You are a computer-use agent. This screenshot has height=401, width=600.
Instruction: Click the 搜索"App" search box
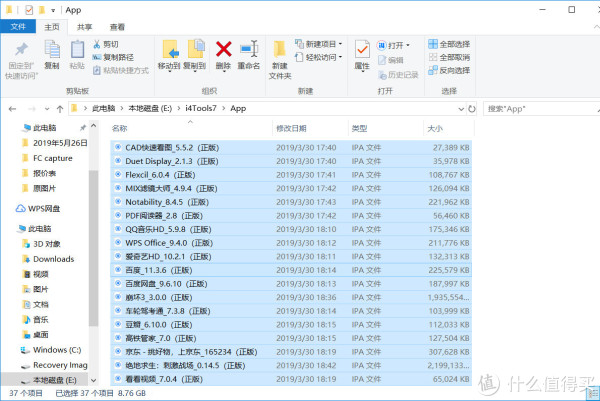tap(541, 109)
